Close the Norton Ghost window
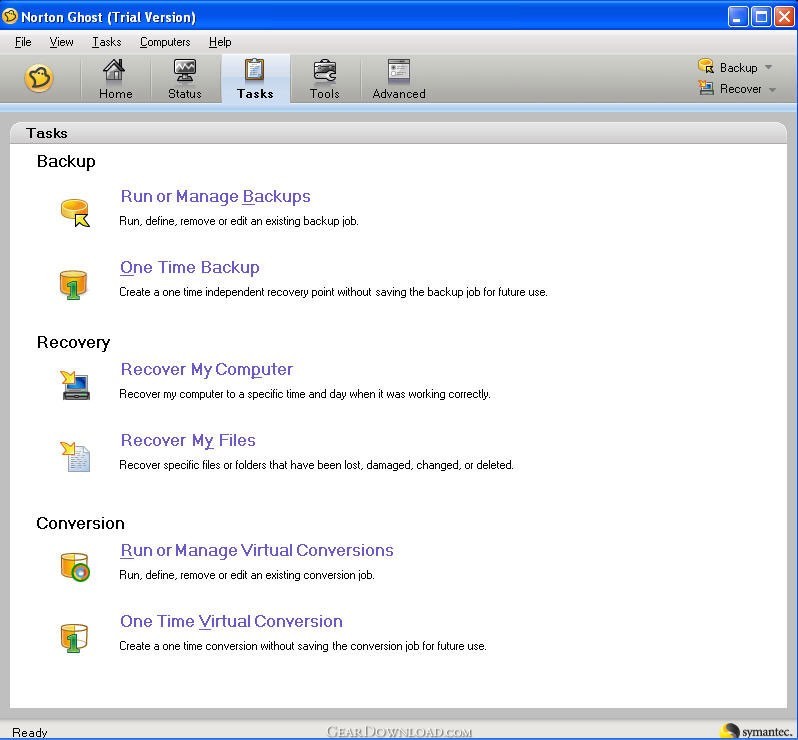The height and width of the screenshot is (740, 798). tap(784, 16)
